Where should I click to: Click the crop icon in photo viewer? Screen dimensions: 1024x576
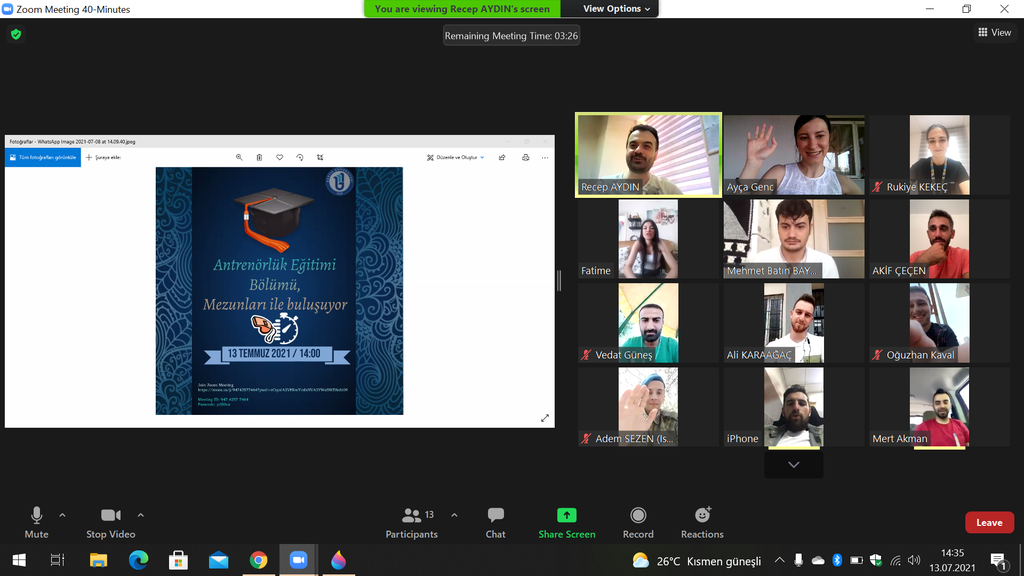click(x=320, y=157)
